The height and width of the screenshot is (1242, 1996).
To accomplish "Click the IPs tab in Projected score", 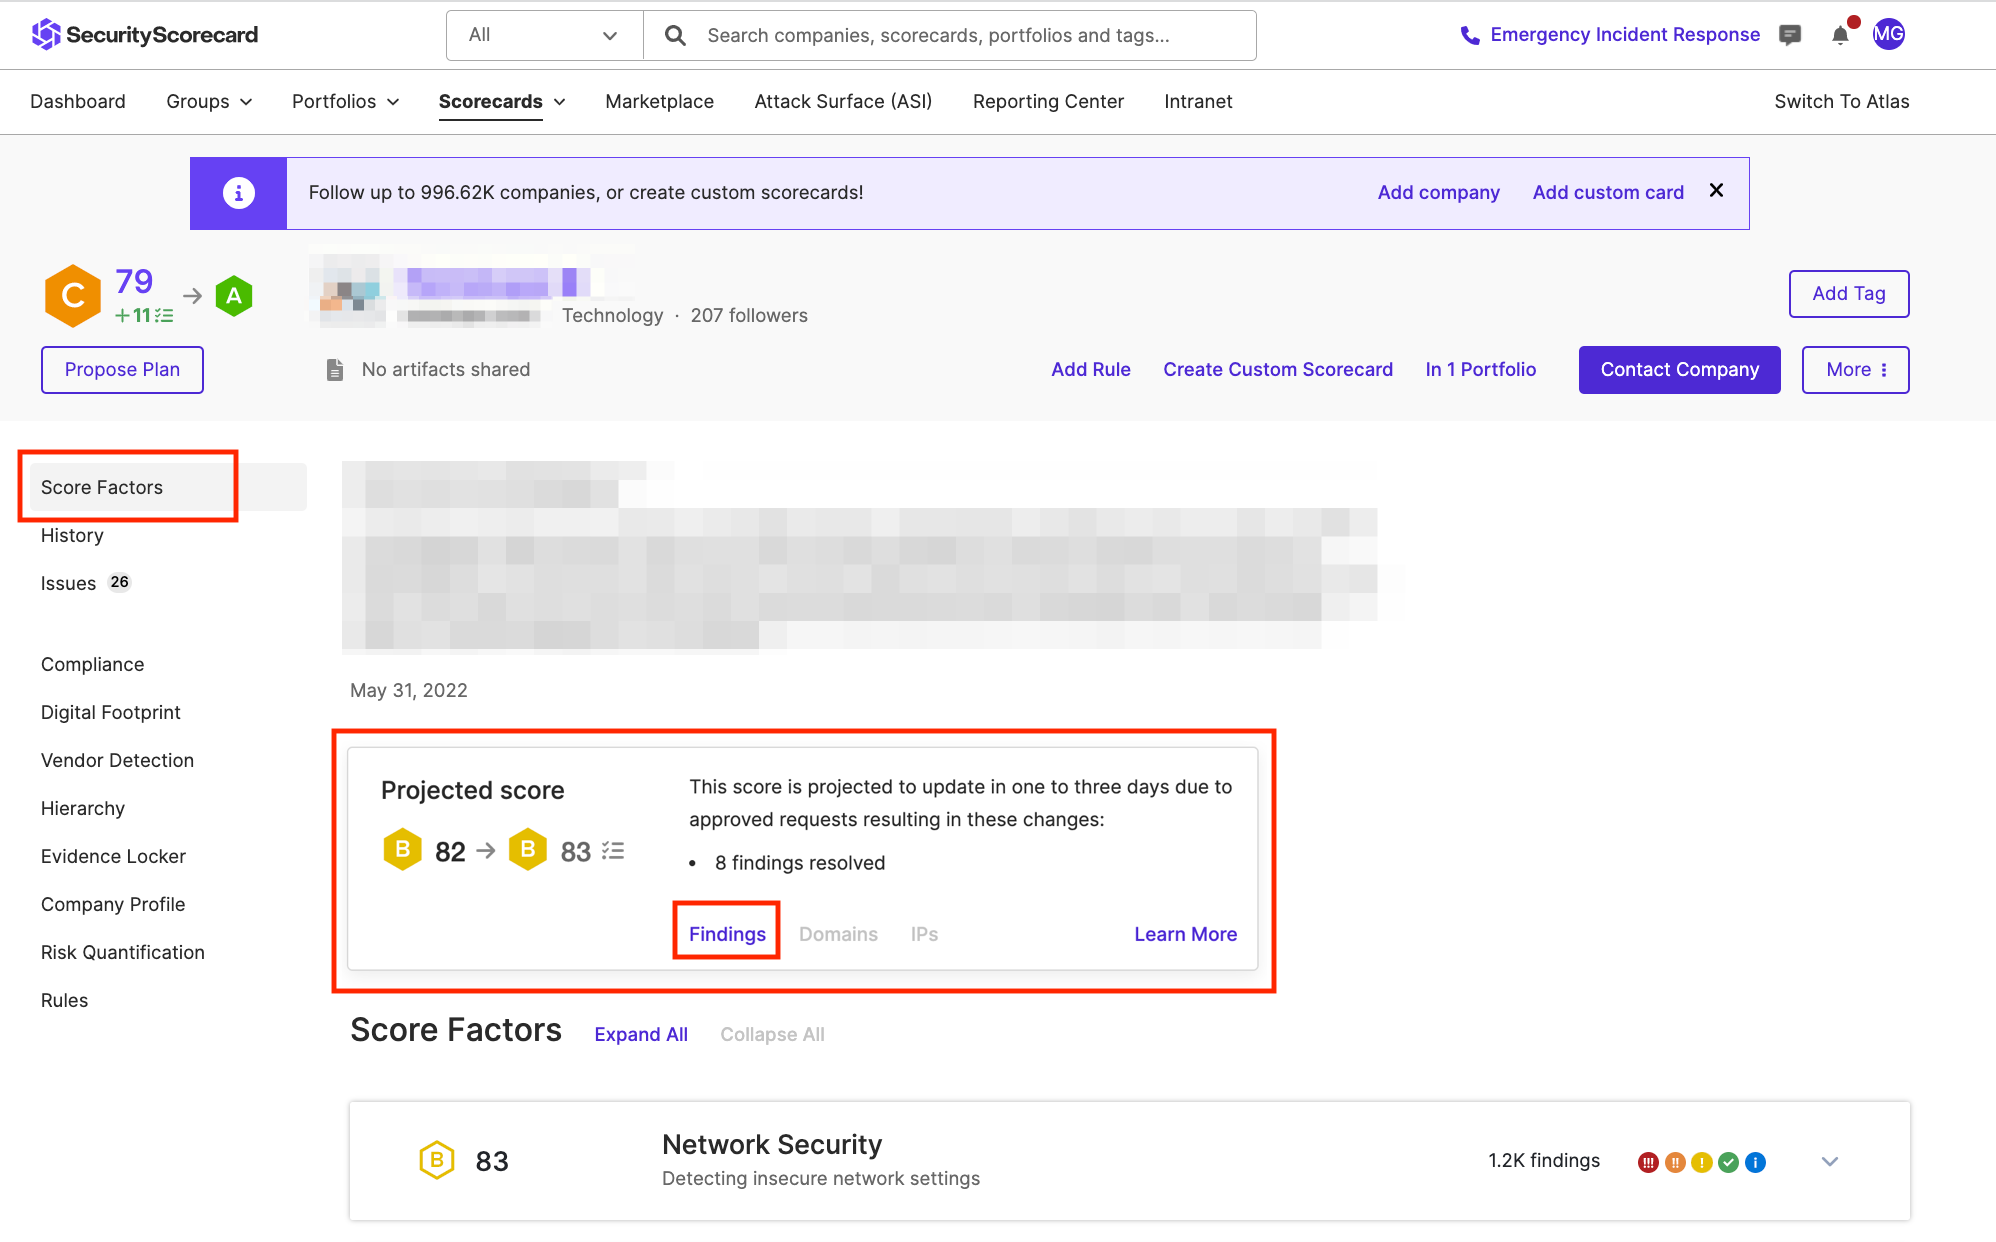I will tap(924, 934).
